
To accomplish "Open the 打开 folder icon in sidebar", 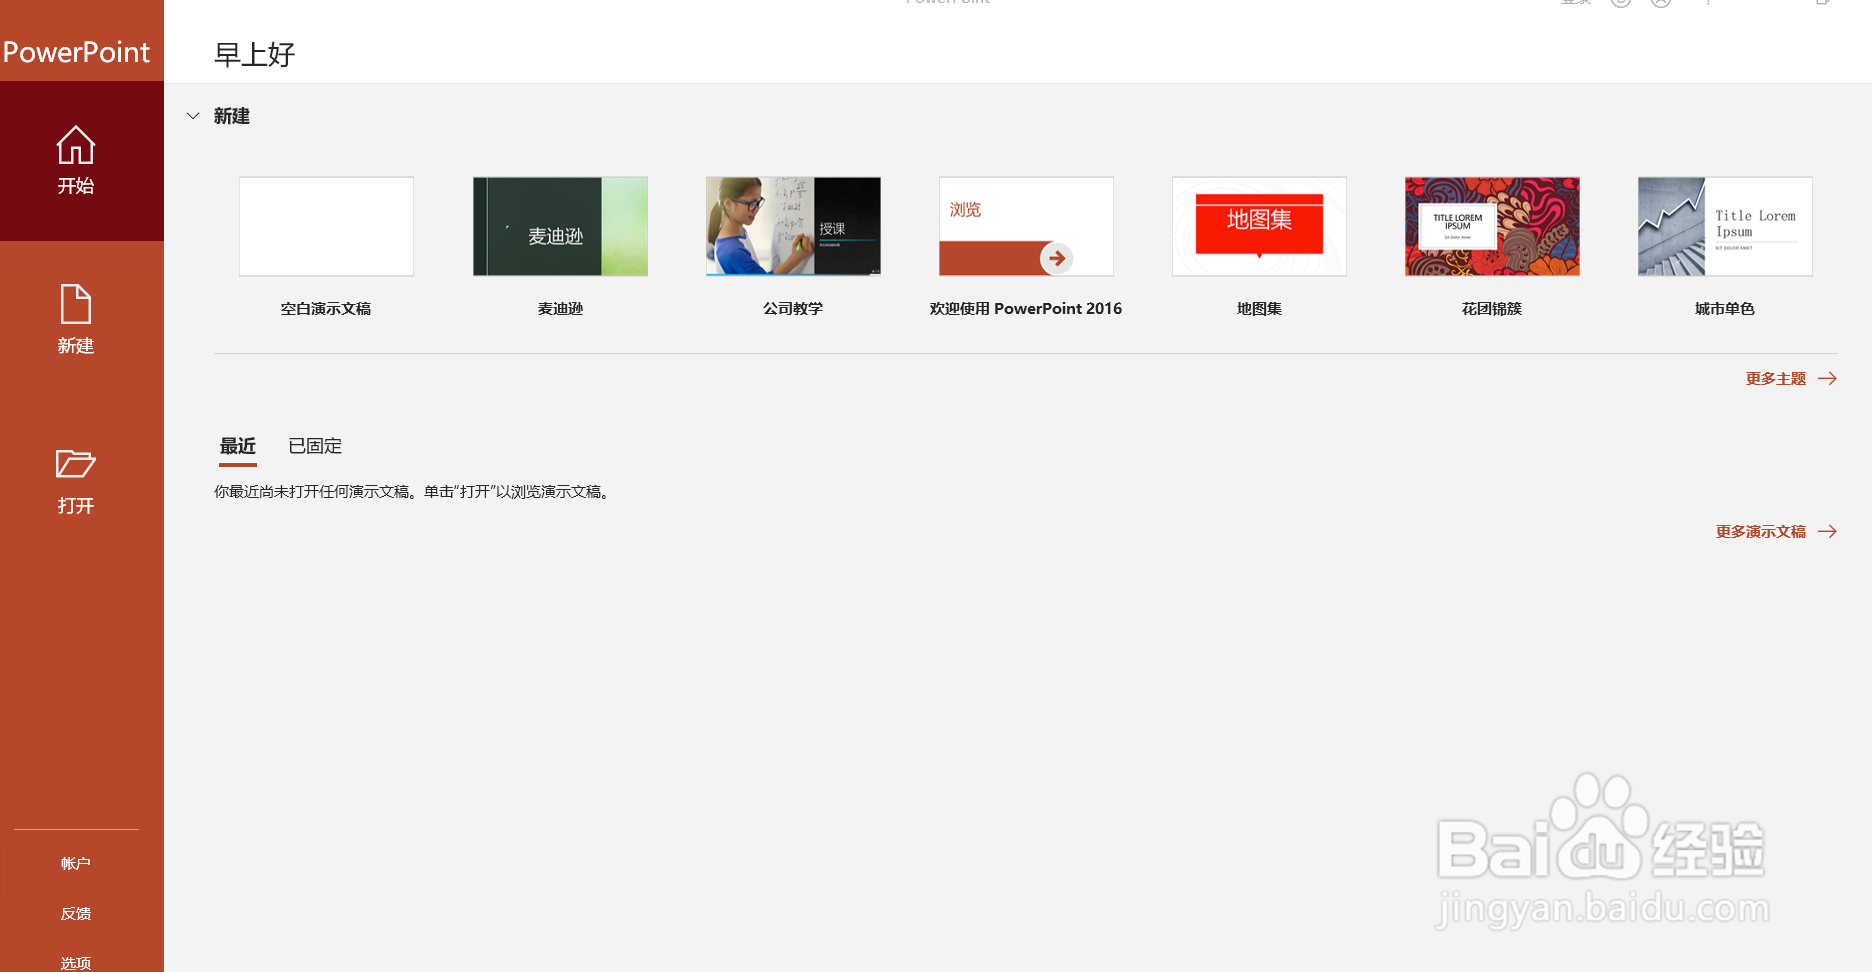I will (76, 464).
